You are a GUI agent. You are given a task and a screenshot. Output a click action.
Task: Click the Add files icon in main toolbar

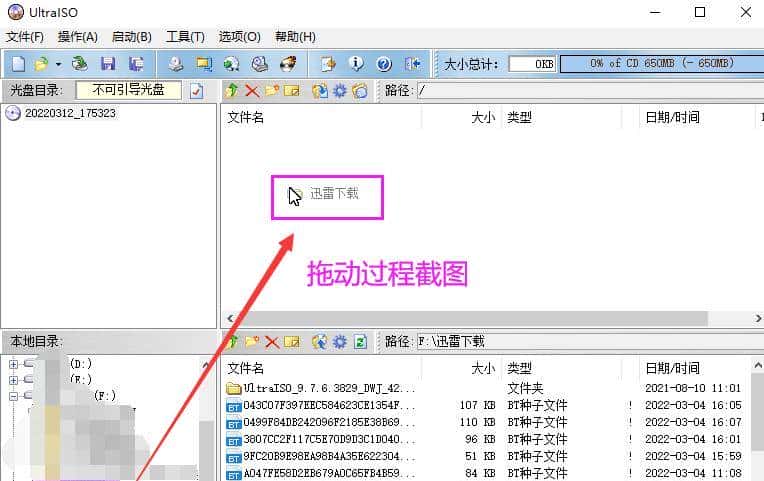point(328,64)
